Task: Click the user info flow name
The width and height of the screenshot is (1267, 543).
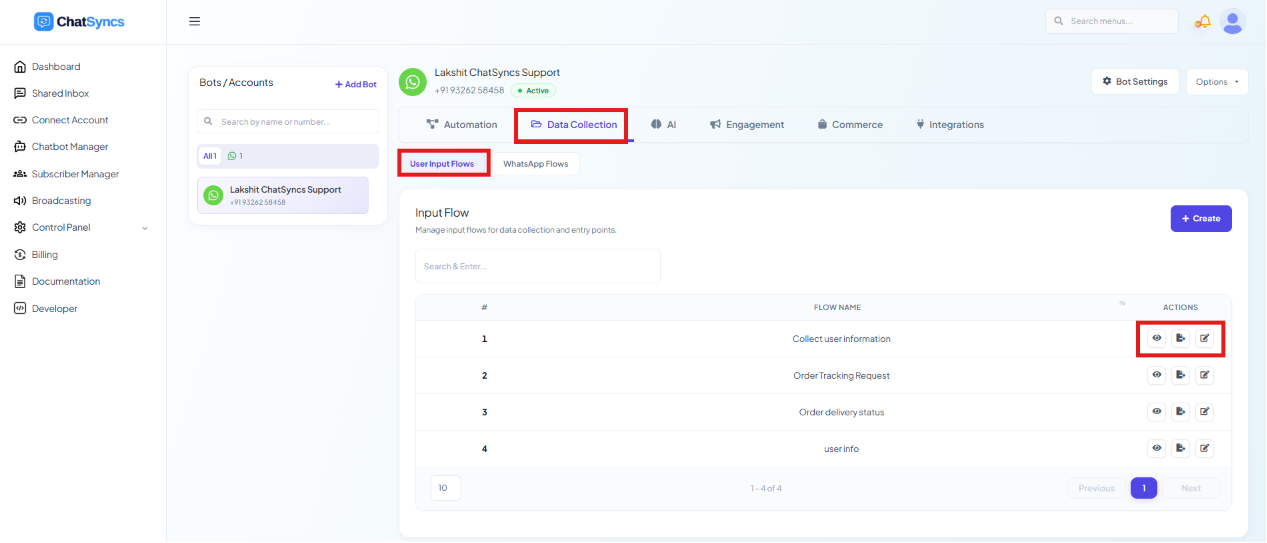Action: (841, 449)
